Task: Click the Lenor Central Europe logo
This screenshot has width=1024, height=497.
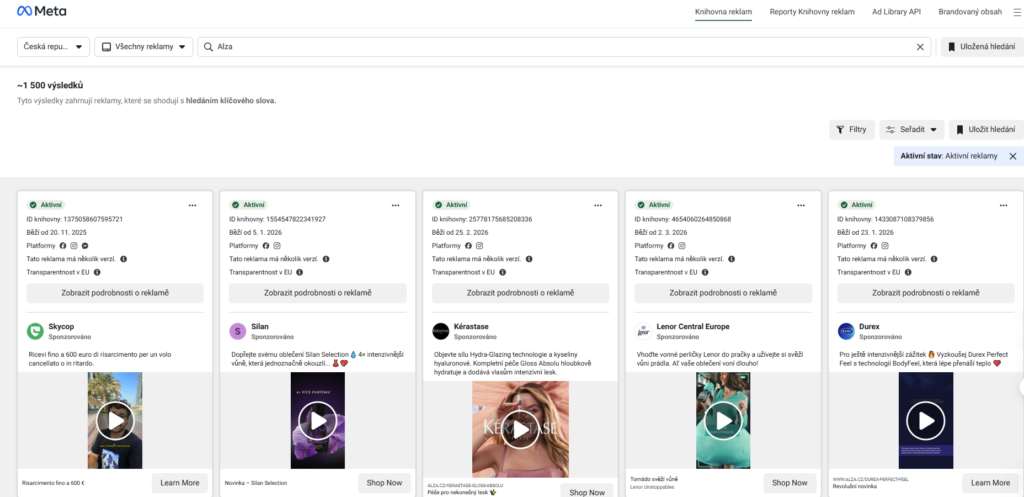Action: [643, 331]
